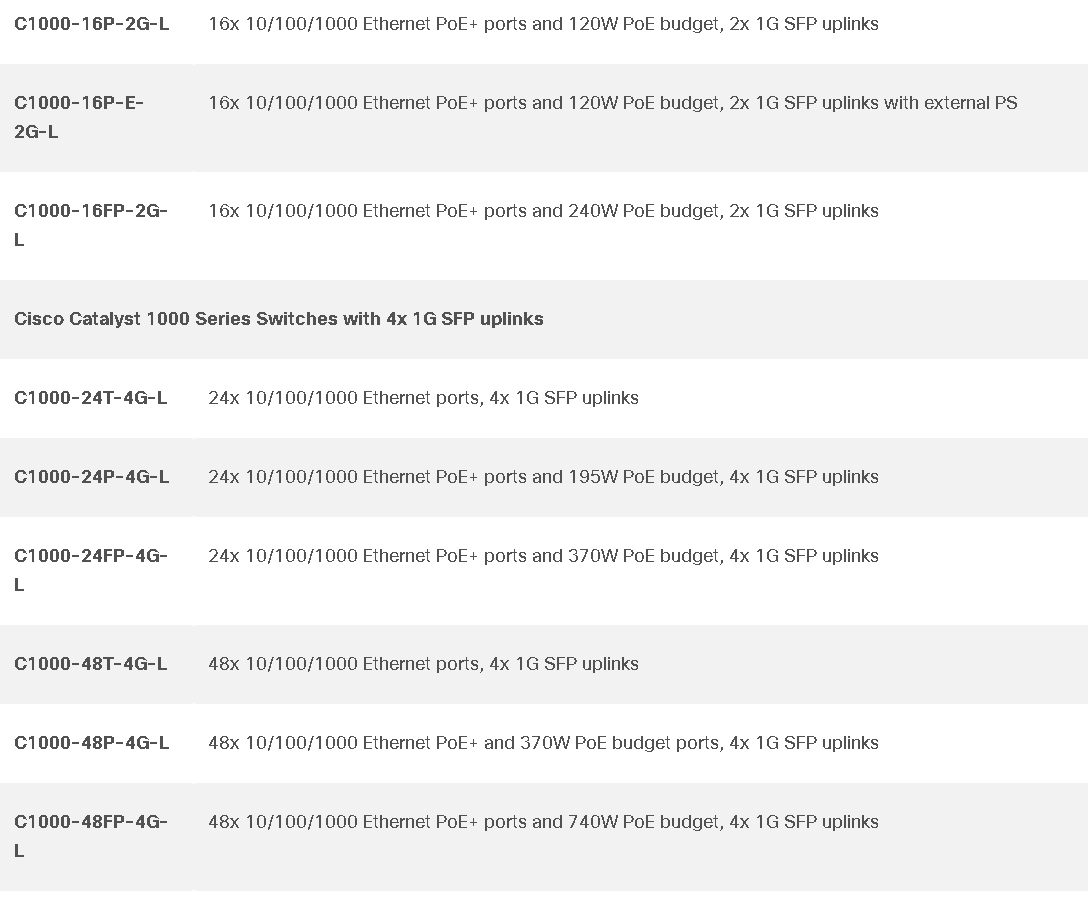Click the 24-port 370W PoE budget description
The image size is (1088, 903).
pos(543,556)
